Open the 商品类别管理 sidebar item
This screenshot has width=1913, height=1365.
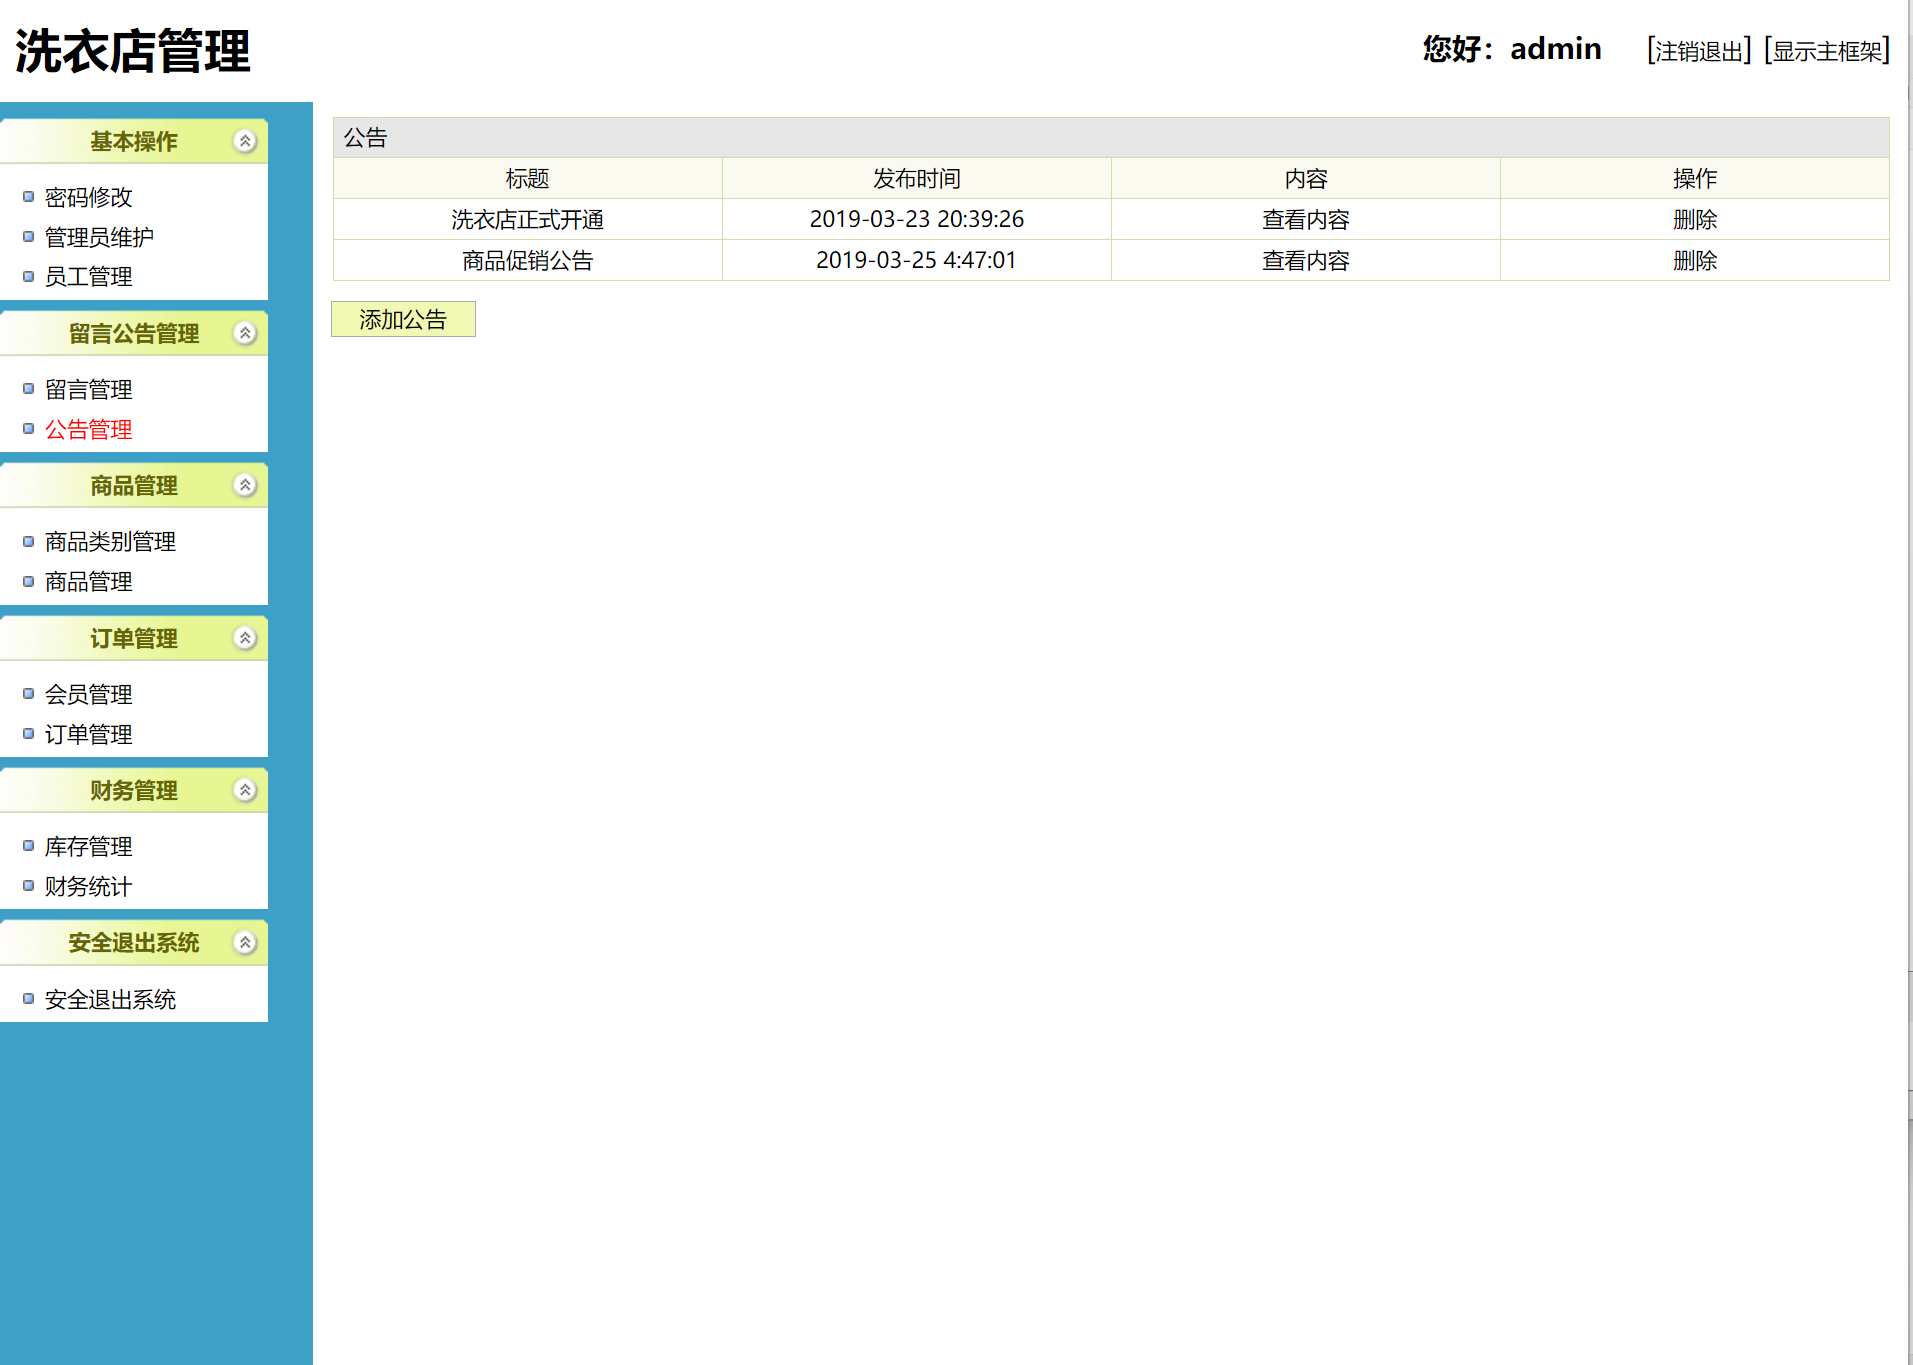(108, 541)
